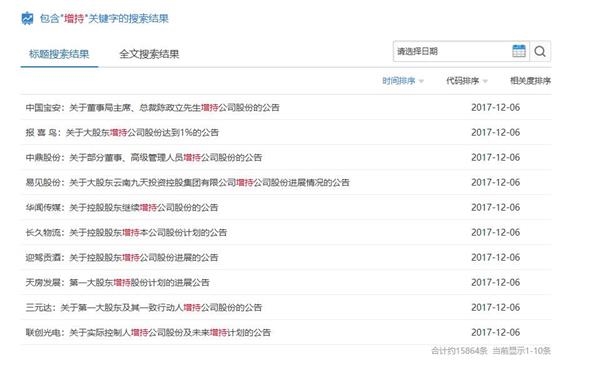Open the 中国宝安 announcement link
Viewport: 600px width, 370px height.
click(x=152, y=108)
